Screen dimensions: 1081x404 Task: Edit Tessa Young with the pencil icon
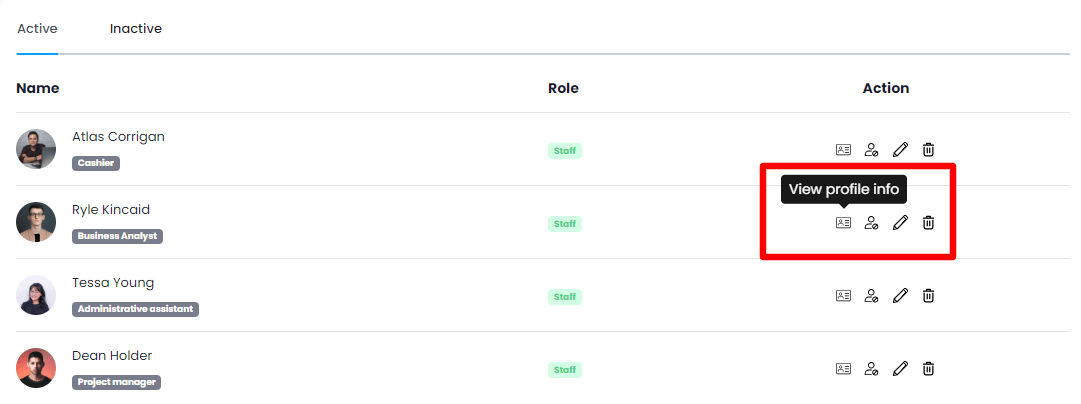coord(900,296)
